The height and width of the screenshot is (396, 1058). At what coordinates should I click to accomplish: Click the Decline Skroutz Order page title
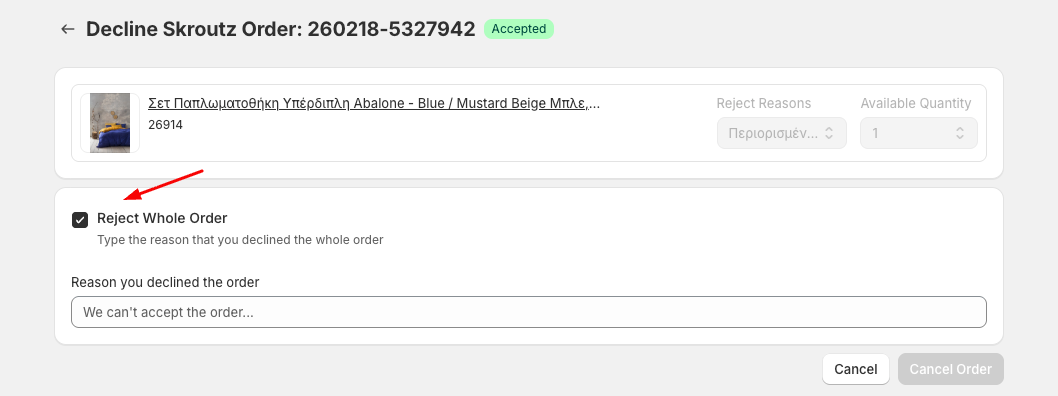pos(281,29)
